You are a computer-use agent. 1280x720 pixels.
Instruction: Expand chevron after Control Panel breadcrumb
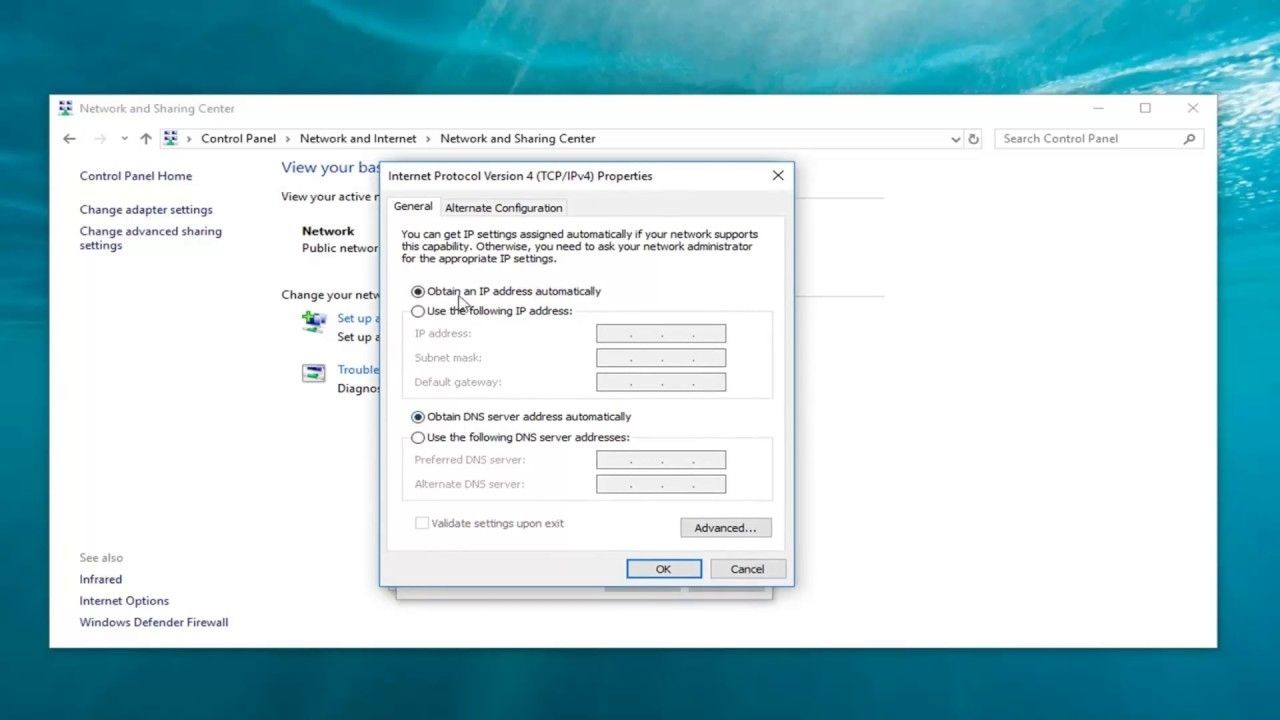coord(288,139)
